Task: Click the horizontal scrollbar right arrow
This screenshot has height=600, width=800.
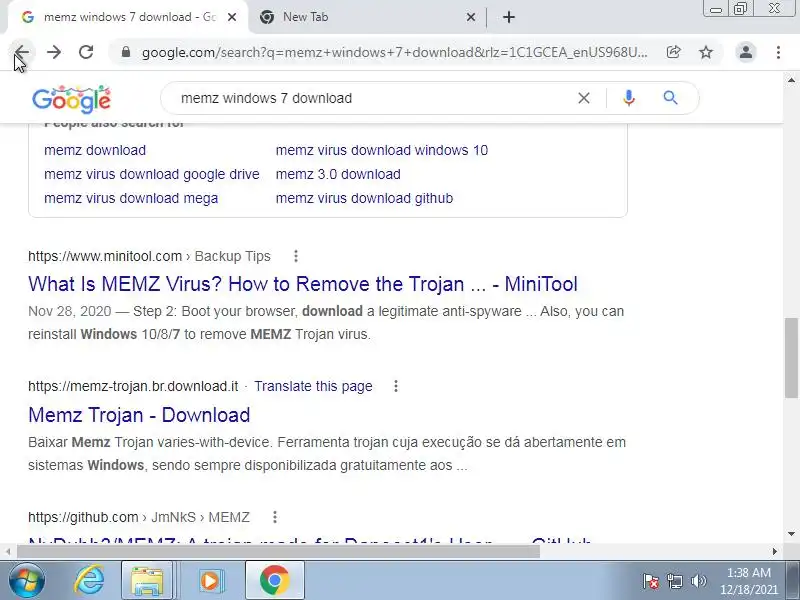Action: click(774, 551)
